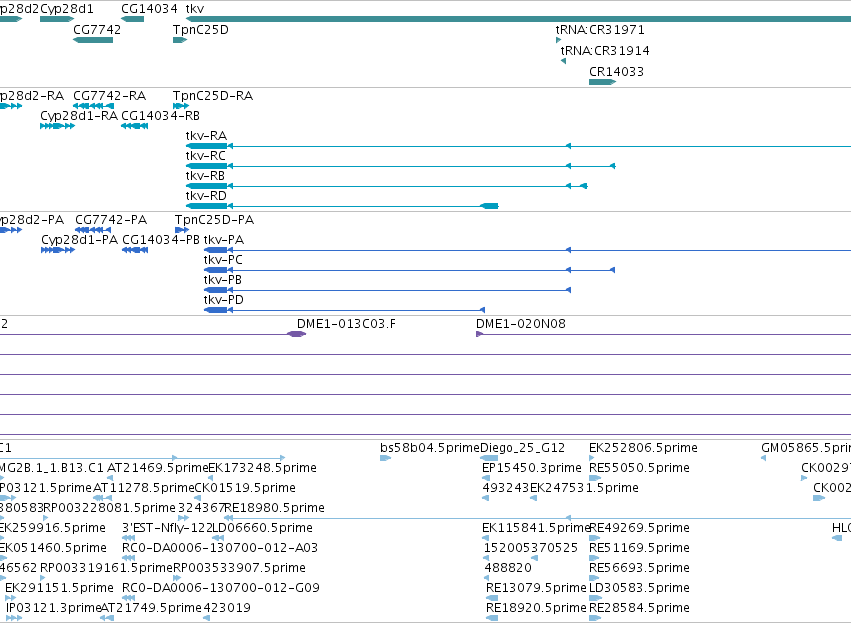Click the CG7742 gene glyph

tap(93, 40)
